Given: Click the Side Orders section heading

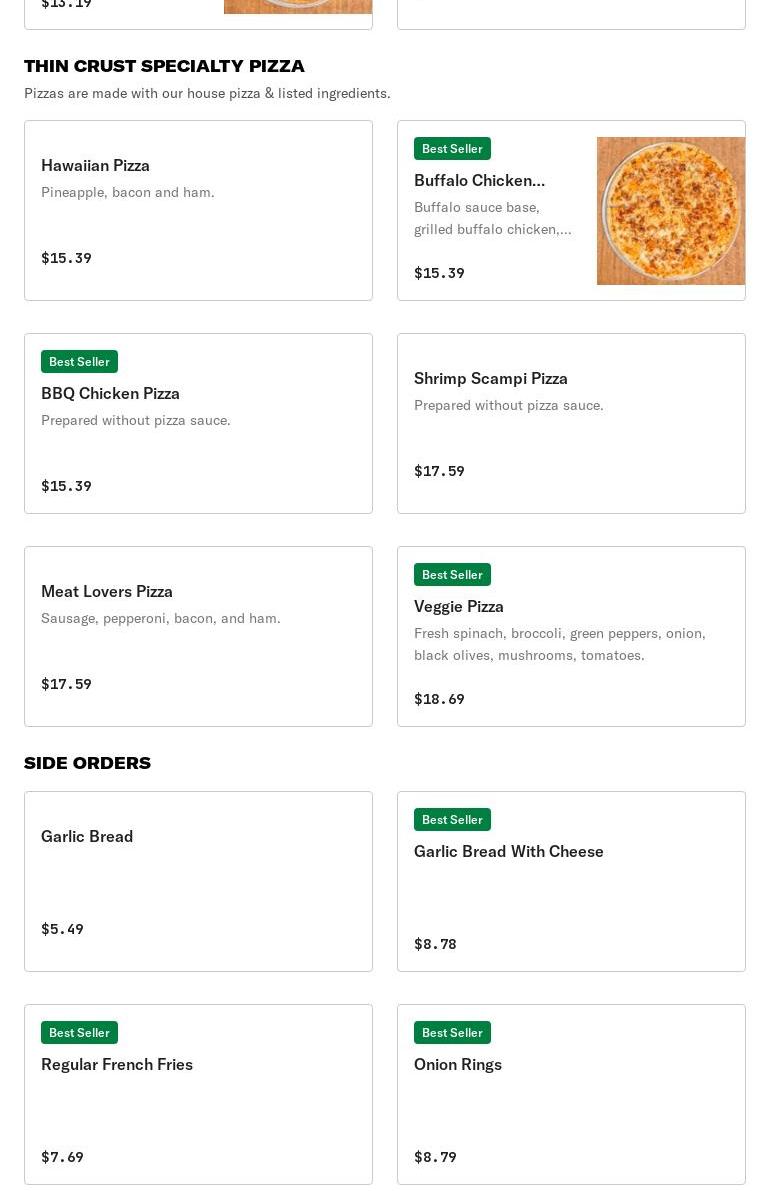Looking at the screenshot, I should pyautogui.click(x=87, y=763).
